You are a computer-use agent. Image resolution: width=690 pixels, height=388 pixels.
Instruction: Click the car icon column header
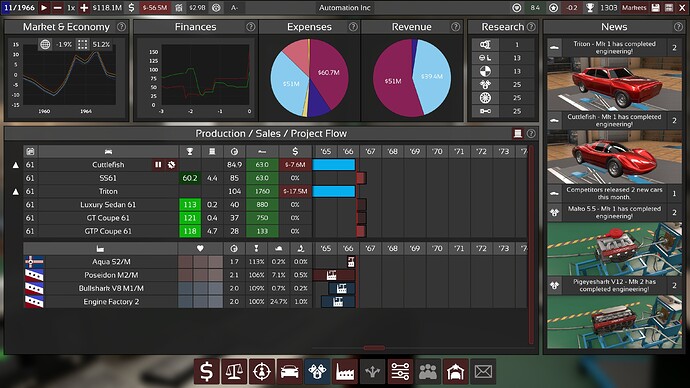coord(108,151)
